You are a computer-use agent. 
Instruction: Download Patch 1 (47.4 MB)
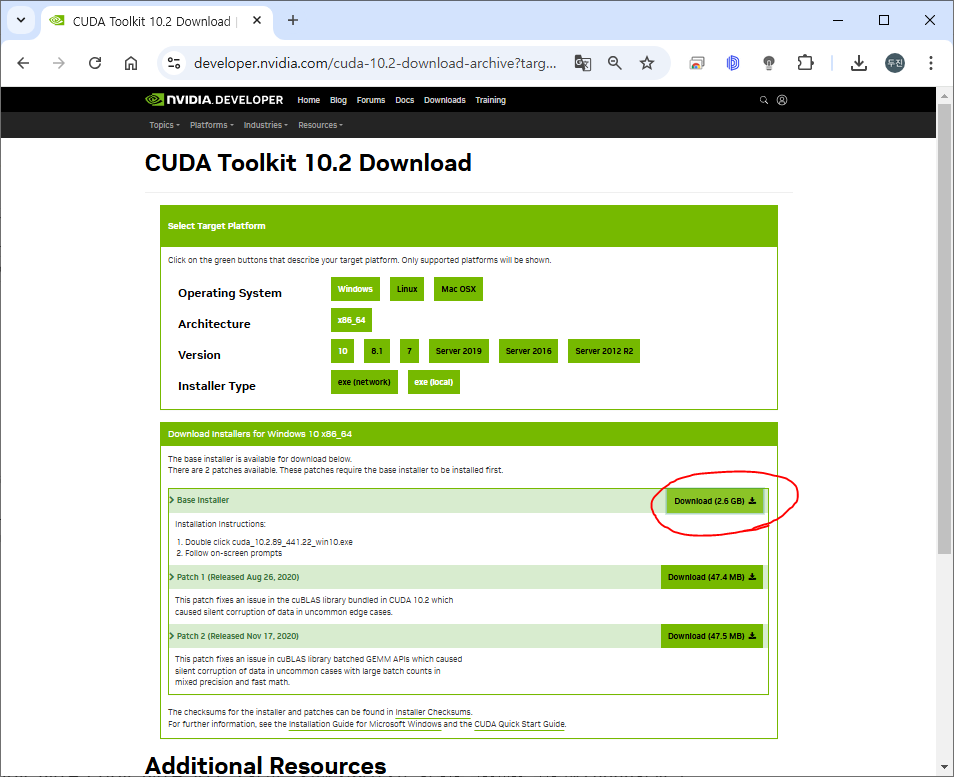[712, 577]
